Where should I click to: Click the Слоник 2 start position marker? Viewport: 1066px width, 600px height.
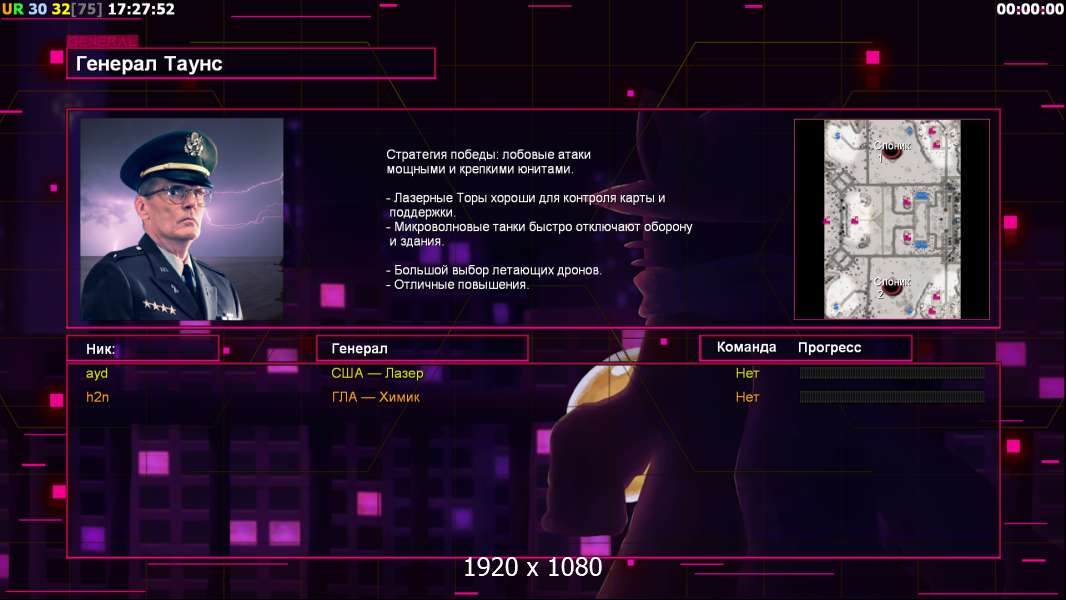coord(891,287)
